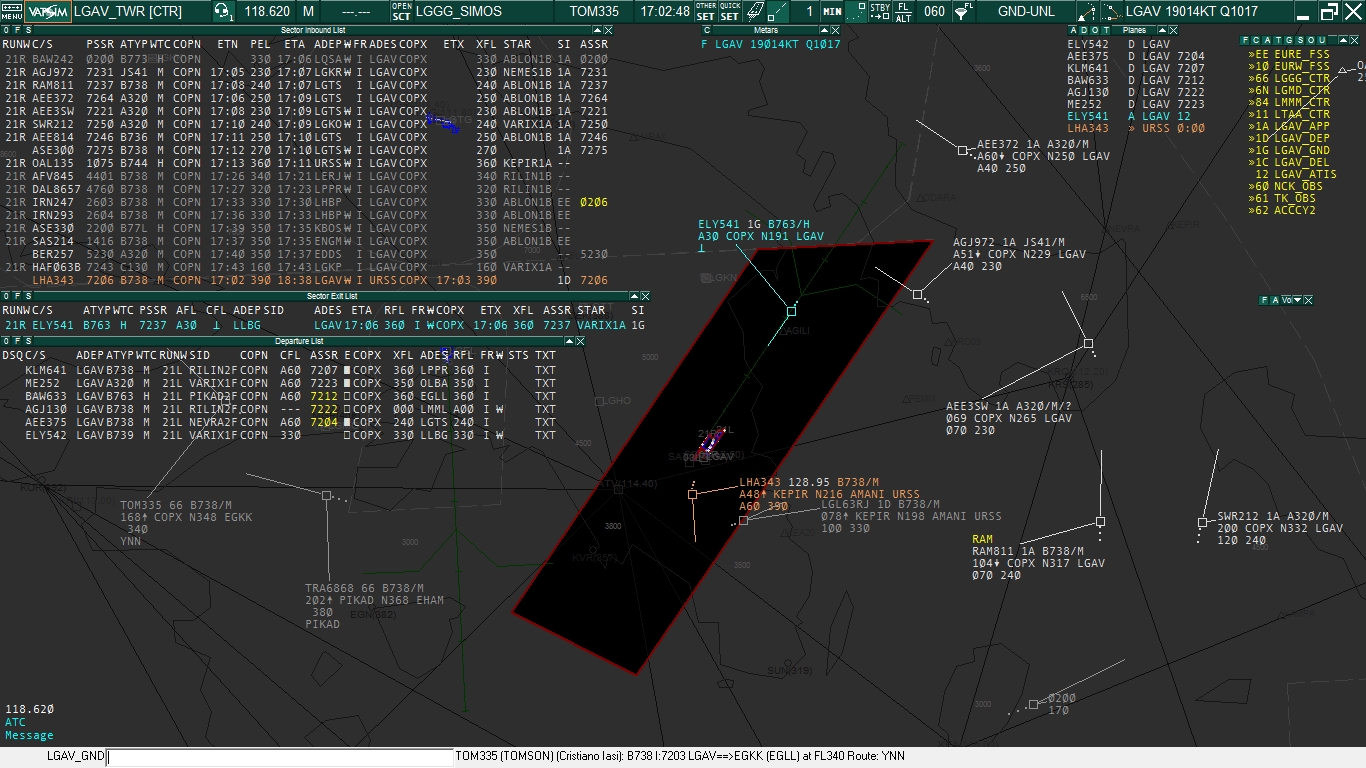Open the voice headset icon
Image resolution: width=1366 pixels, height=768 pixels.
(x=223, y=12)
